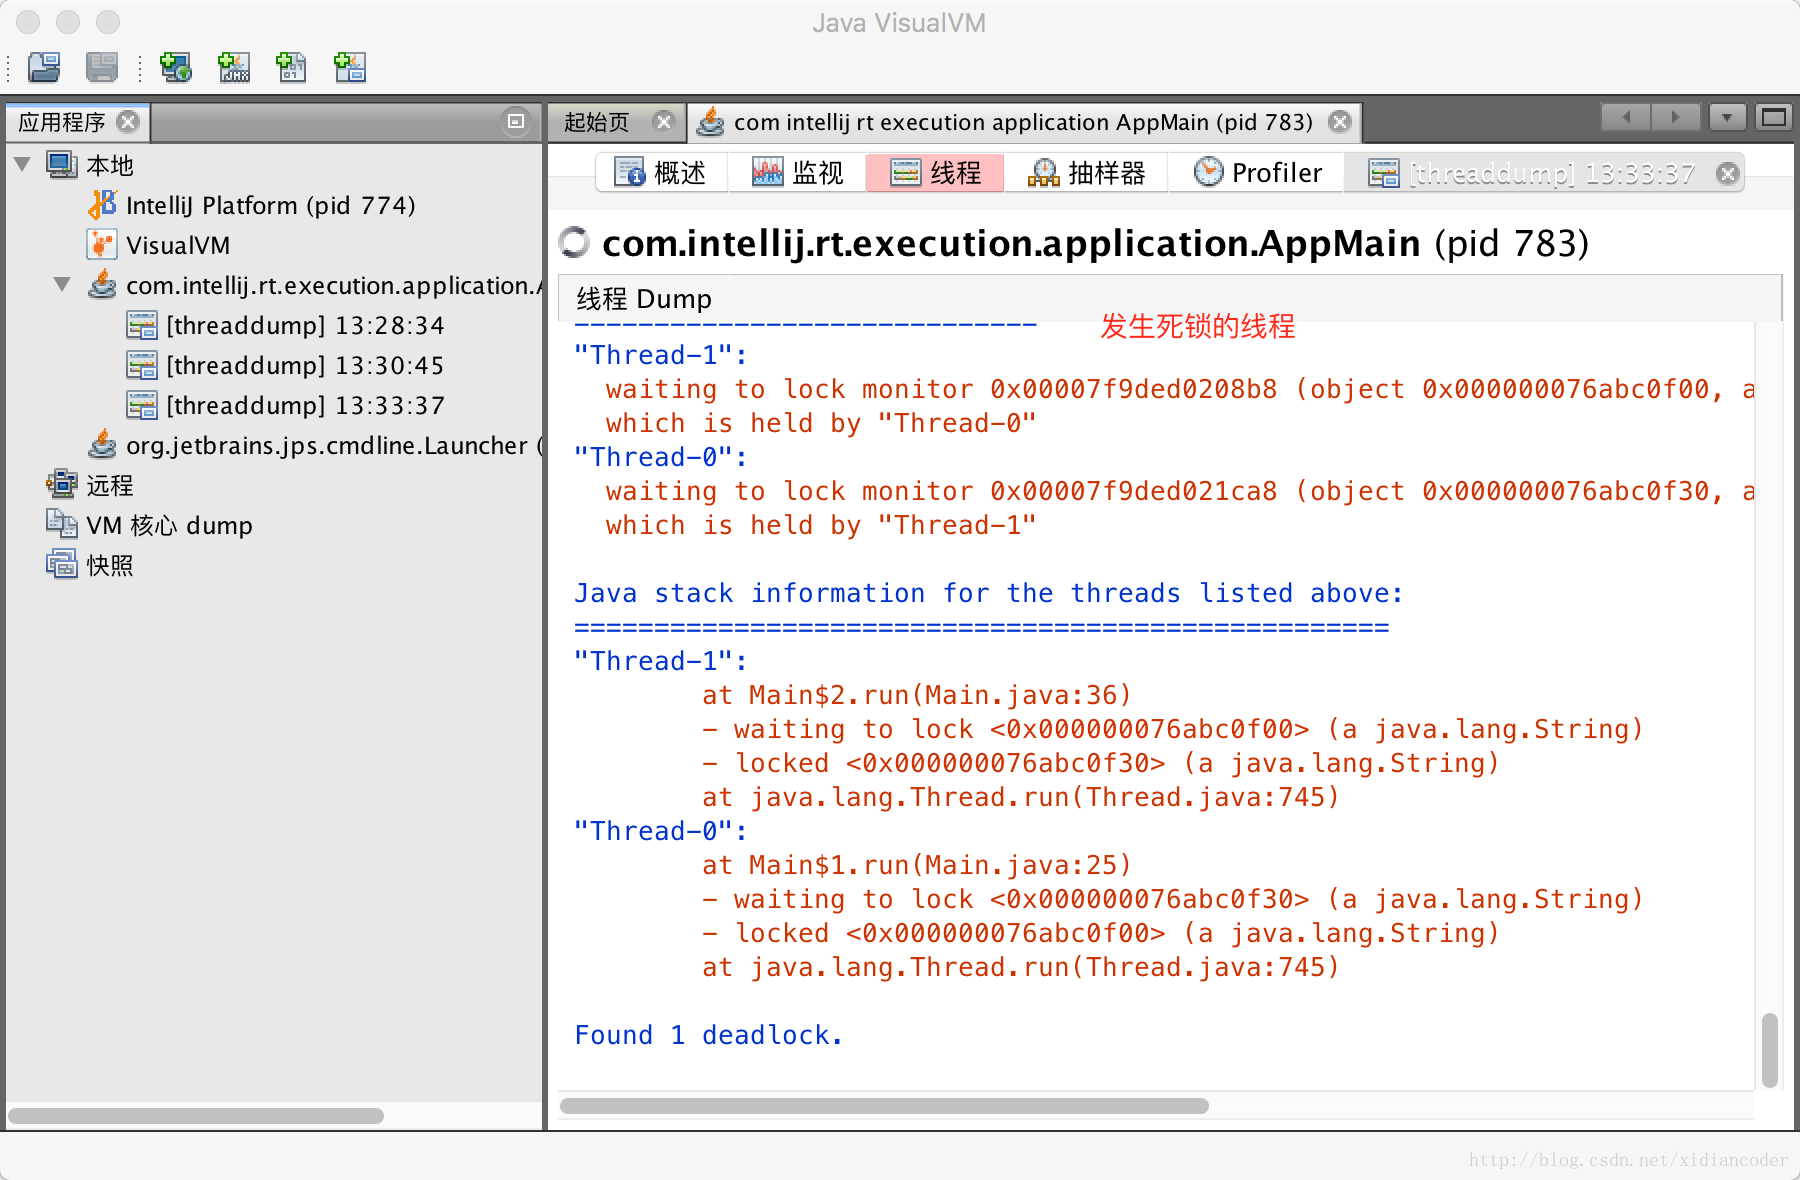Select the 远程 tree node
The image size is (1800, 1180).
point(110,485)
